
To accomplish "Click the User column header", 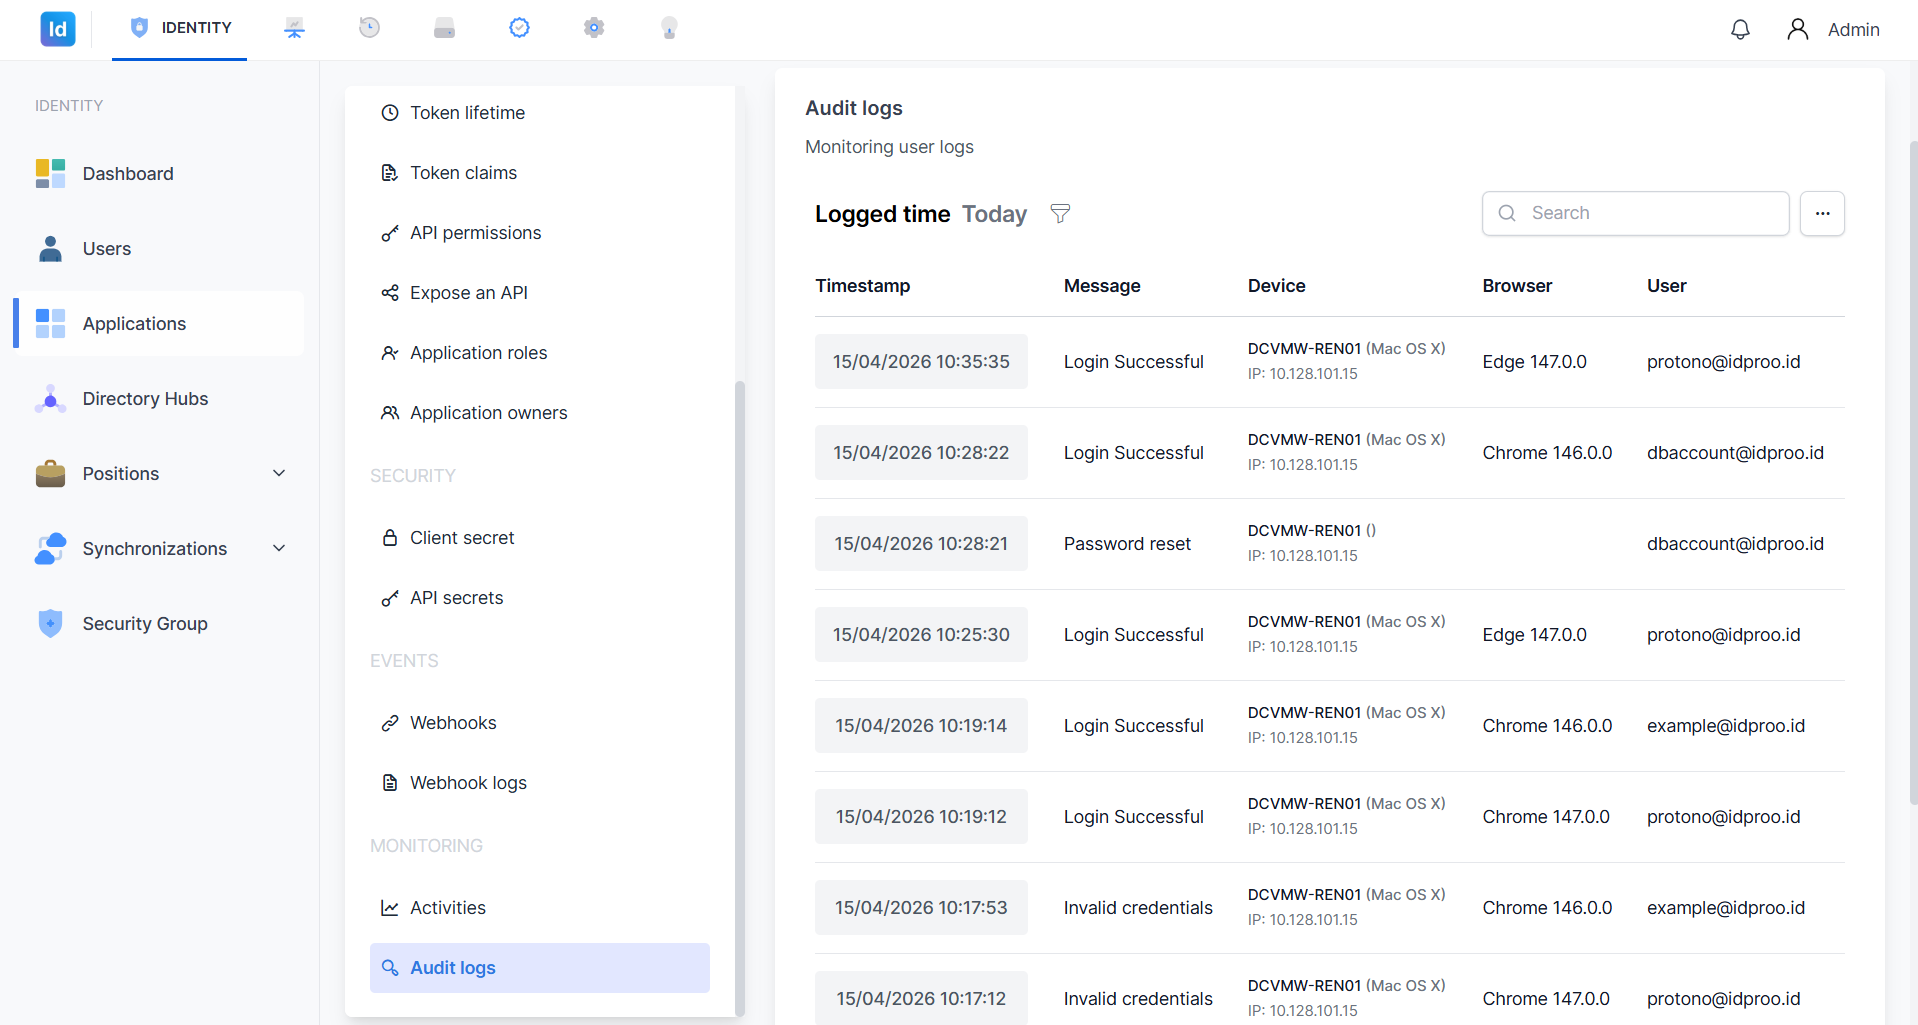I will (1666, 286).
